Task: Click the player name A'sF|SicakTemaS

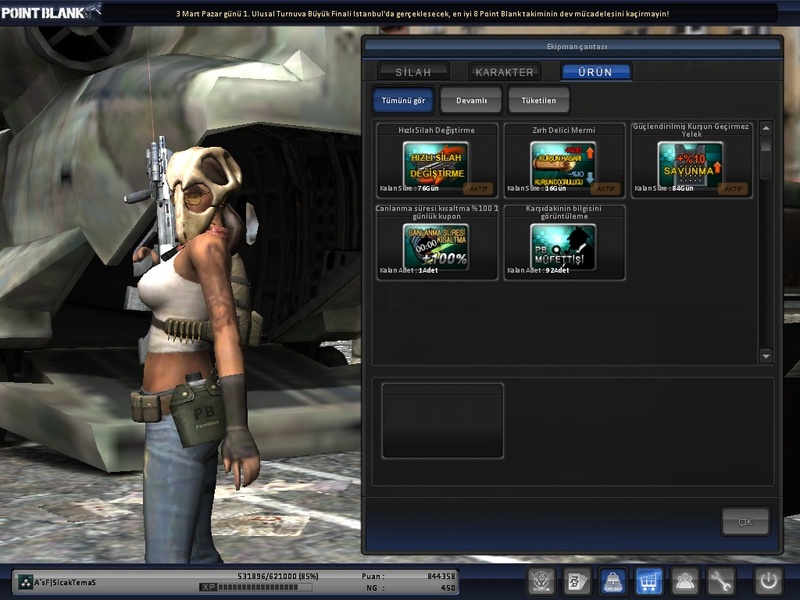Action: coord(65,582)
